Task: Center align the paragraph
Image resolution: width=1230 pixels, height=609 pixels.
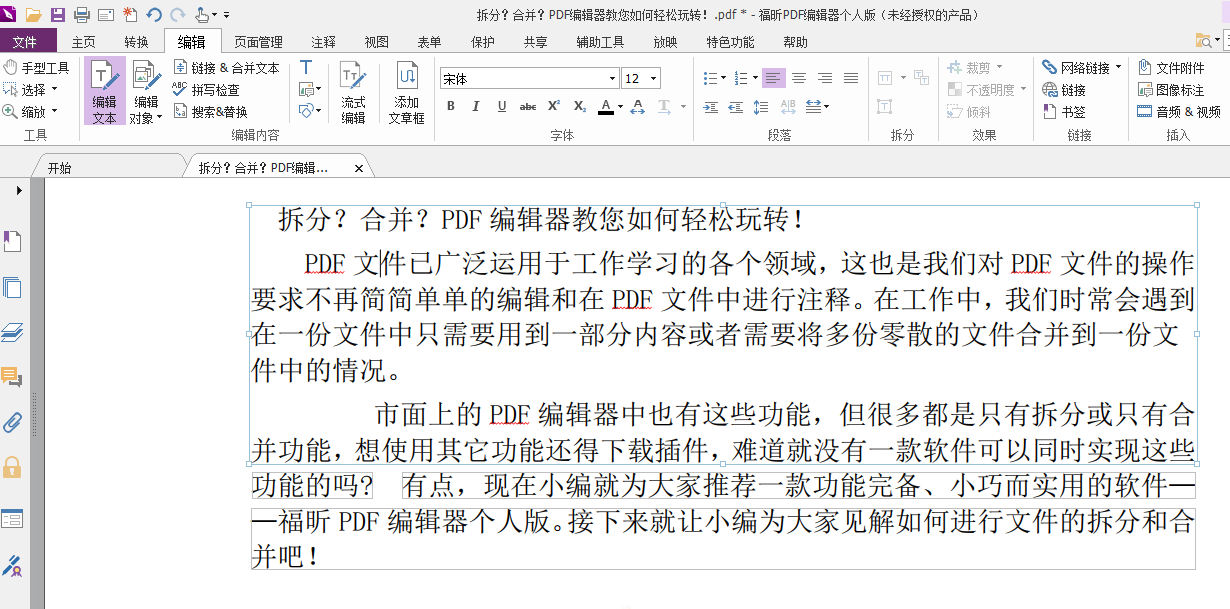Action: coord(799,78)
